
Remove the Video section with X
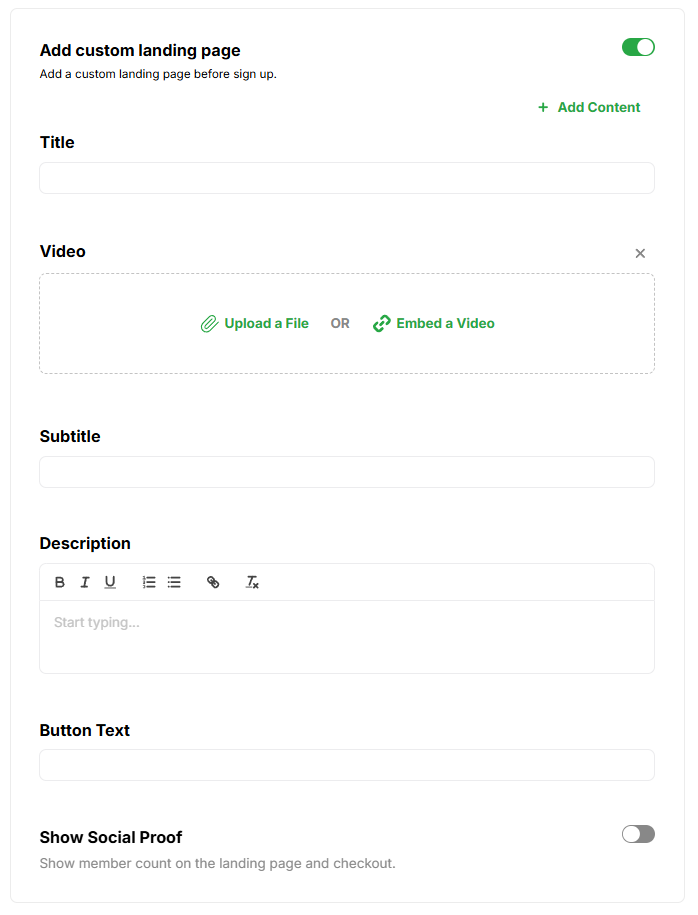pos(640,253)
